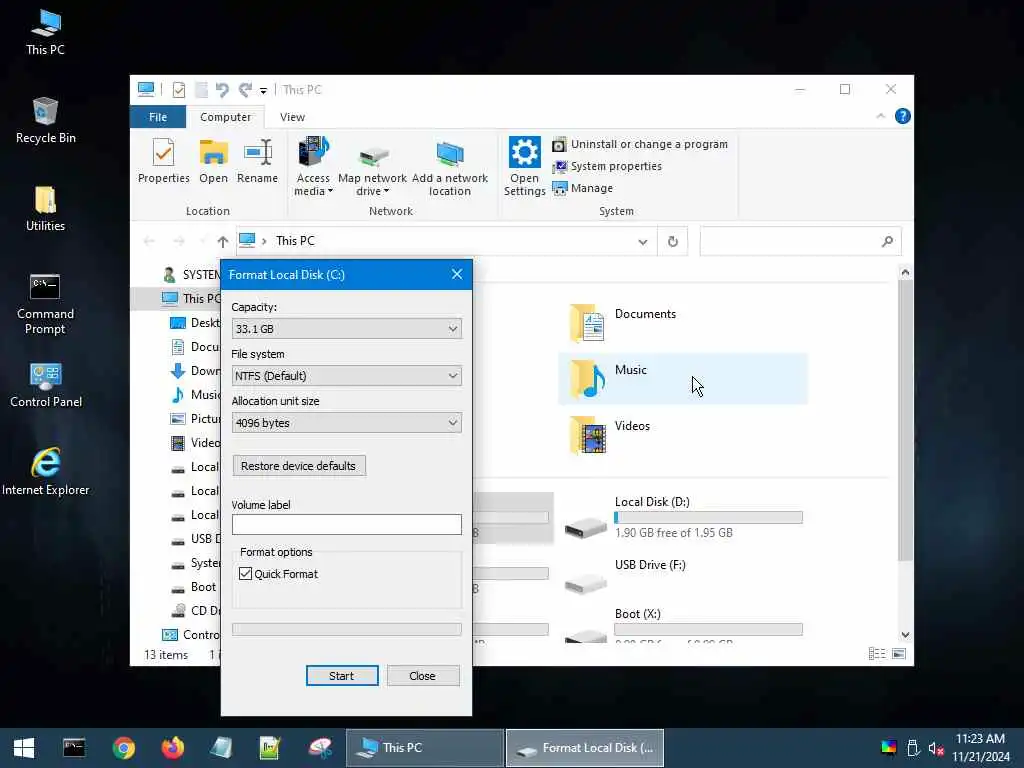The image size is (1024, 768).
Task: Click the Close button in Format dialog
Action: tap(423, 676)
